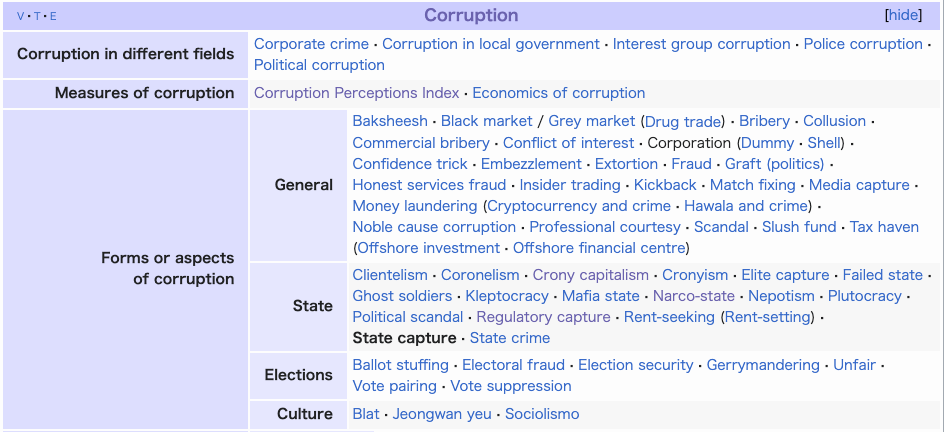Collapse the navbox using the hide link
The image size is (944, 432).
903,16
